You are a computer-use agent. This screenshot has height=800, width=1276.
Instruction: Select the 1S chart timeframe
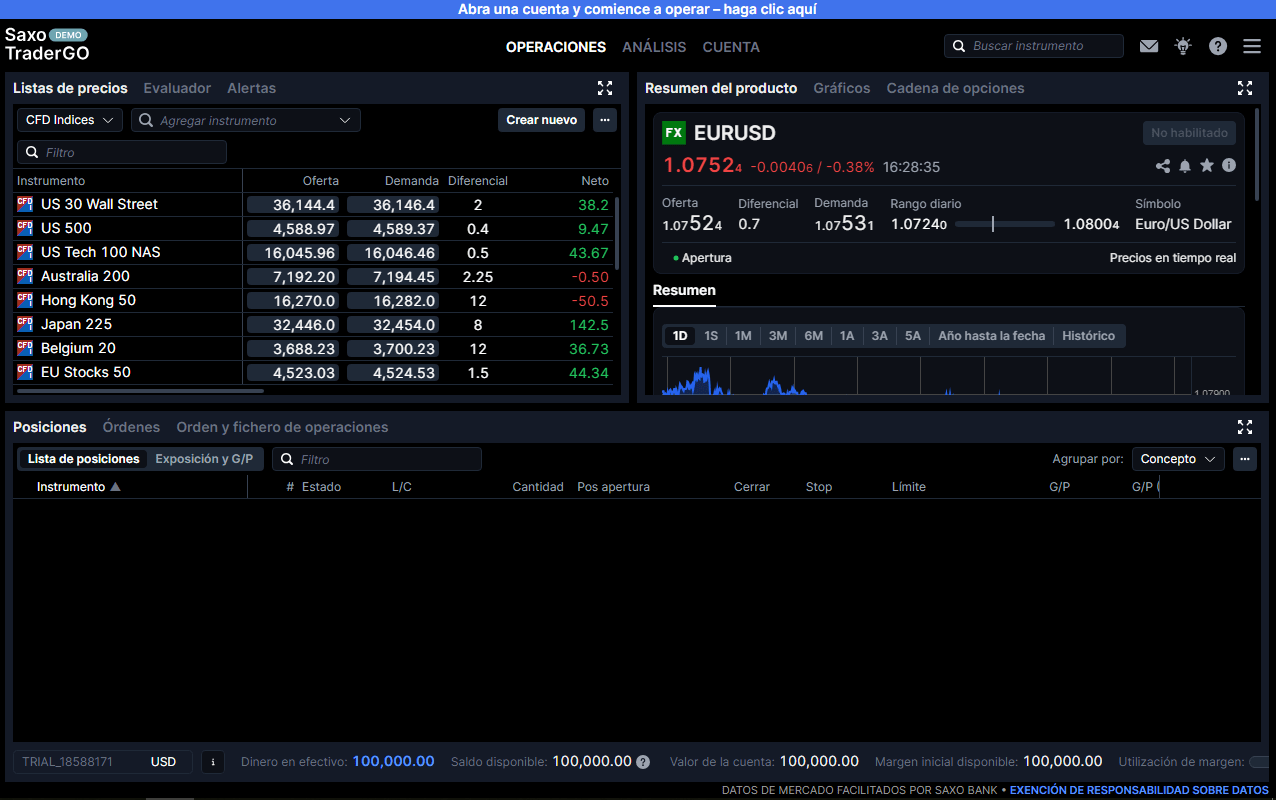pos(711,336)
